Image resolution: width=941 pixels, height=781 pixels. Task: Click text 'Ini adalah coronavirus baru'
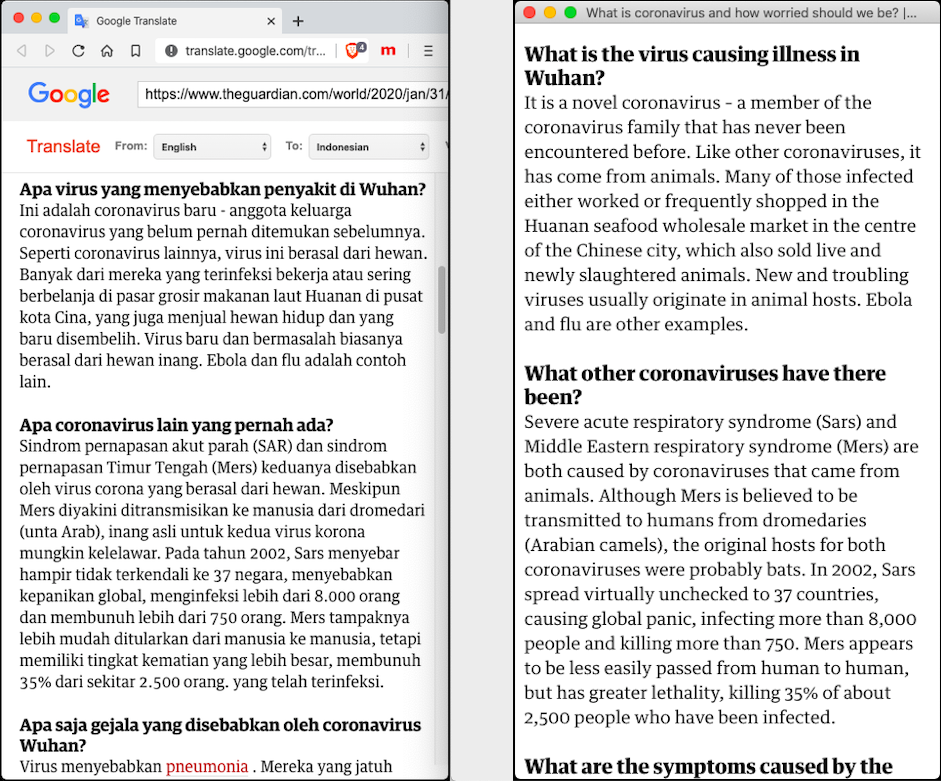[118, 211]
